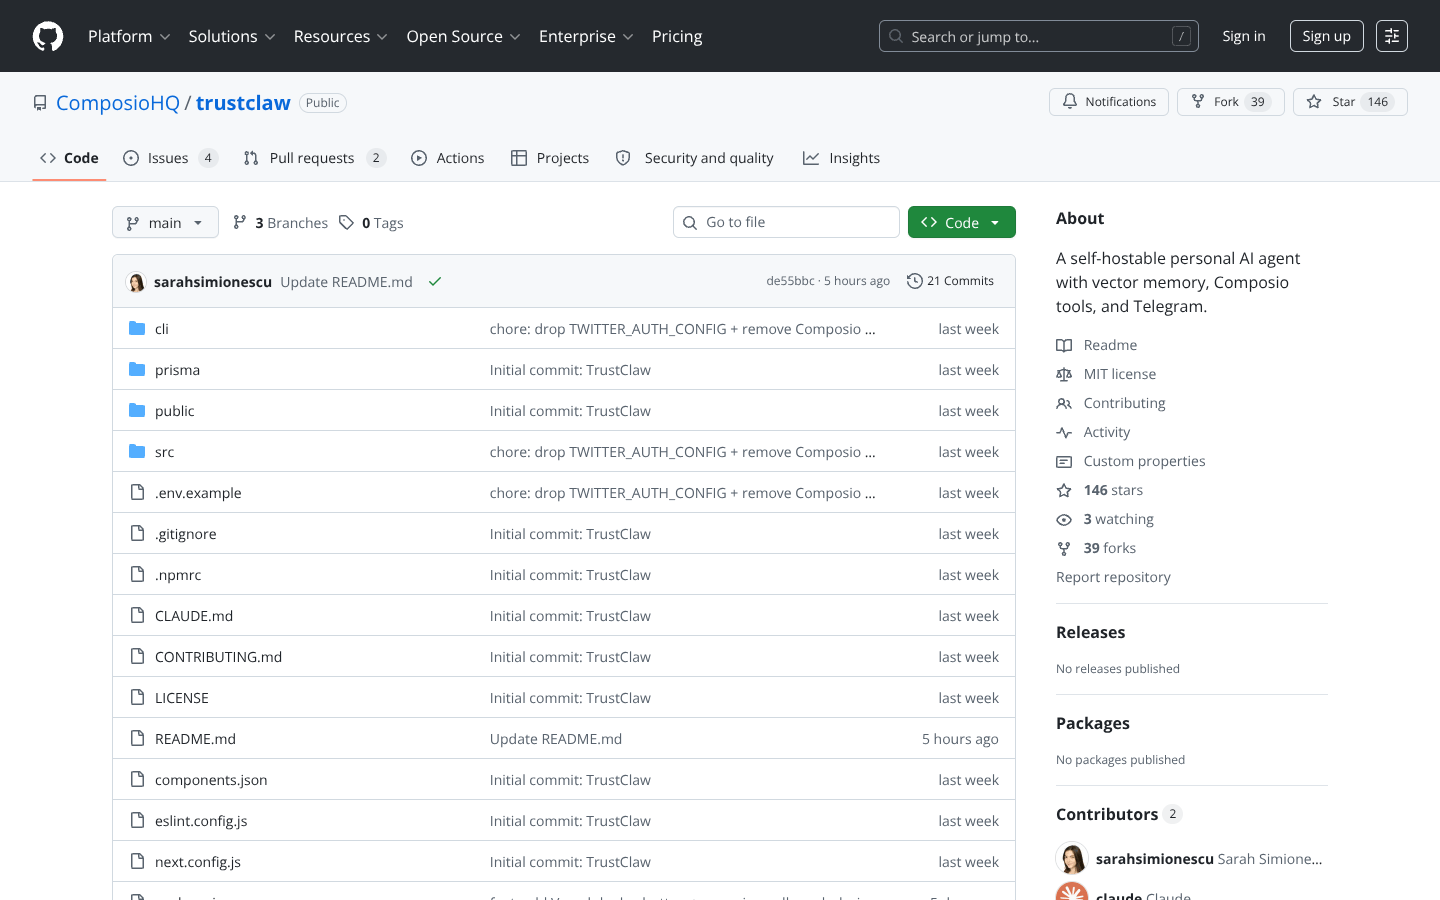Expand the Open Source menu
Image resolution: width=1440 pixels, height=900 pixels.
click(x=464, y=36)
